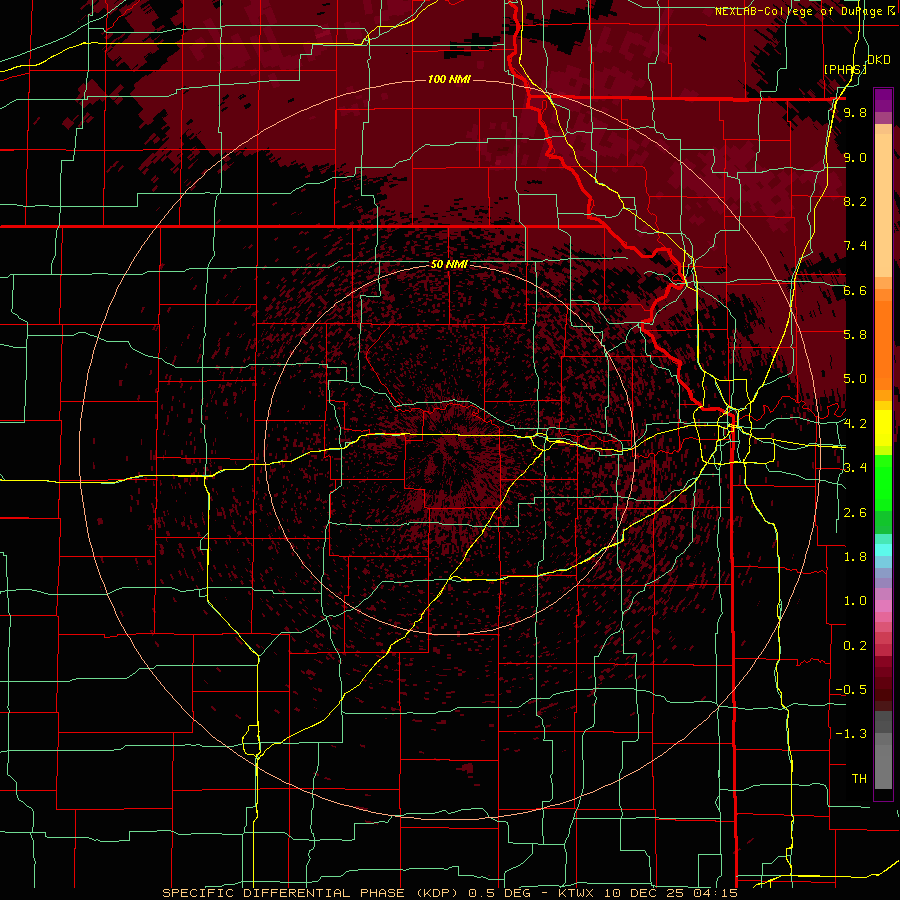Click the -0.5 value on color scale

point(851,690)
